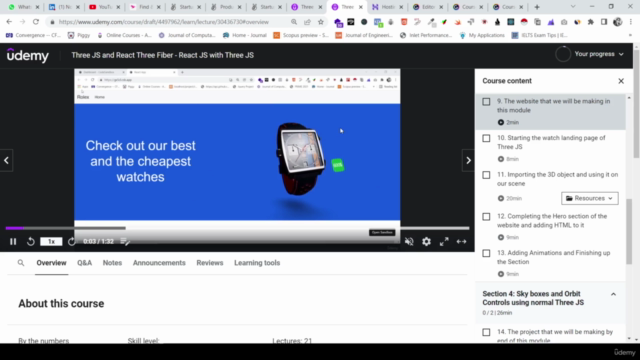This screenshot has width=640, height=360.
Task: Select the Overview tab
Action: (51, 263)
